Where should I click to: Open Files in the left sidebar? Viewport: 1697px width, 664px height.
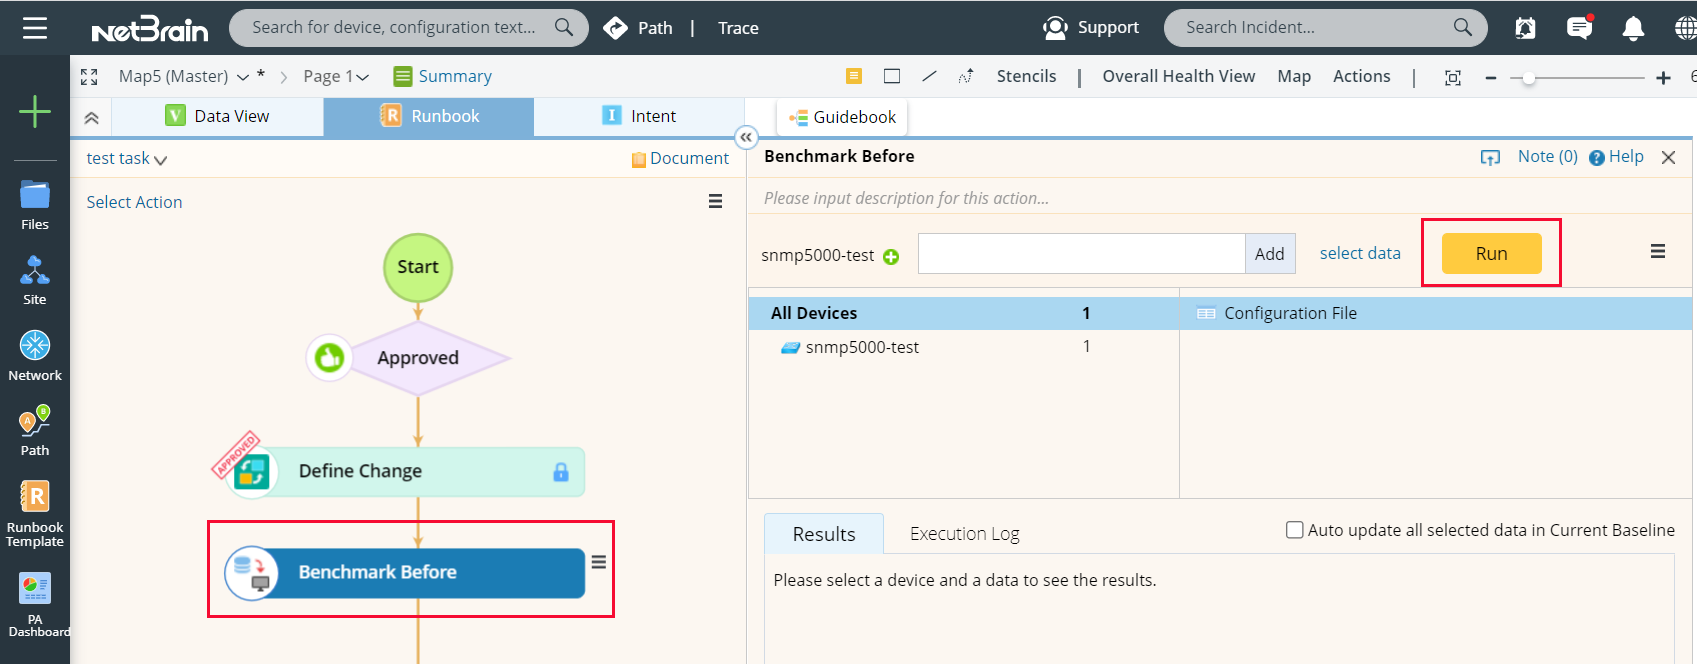[35, 205]
